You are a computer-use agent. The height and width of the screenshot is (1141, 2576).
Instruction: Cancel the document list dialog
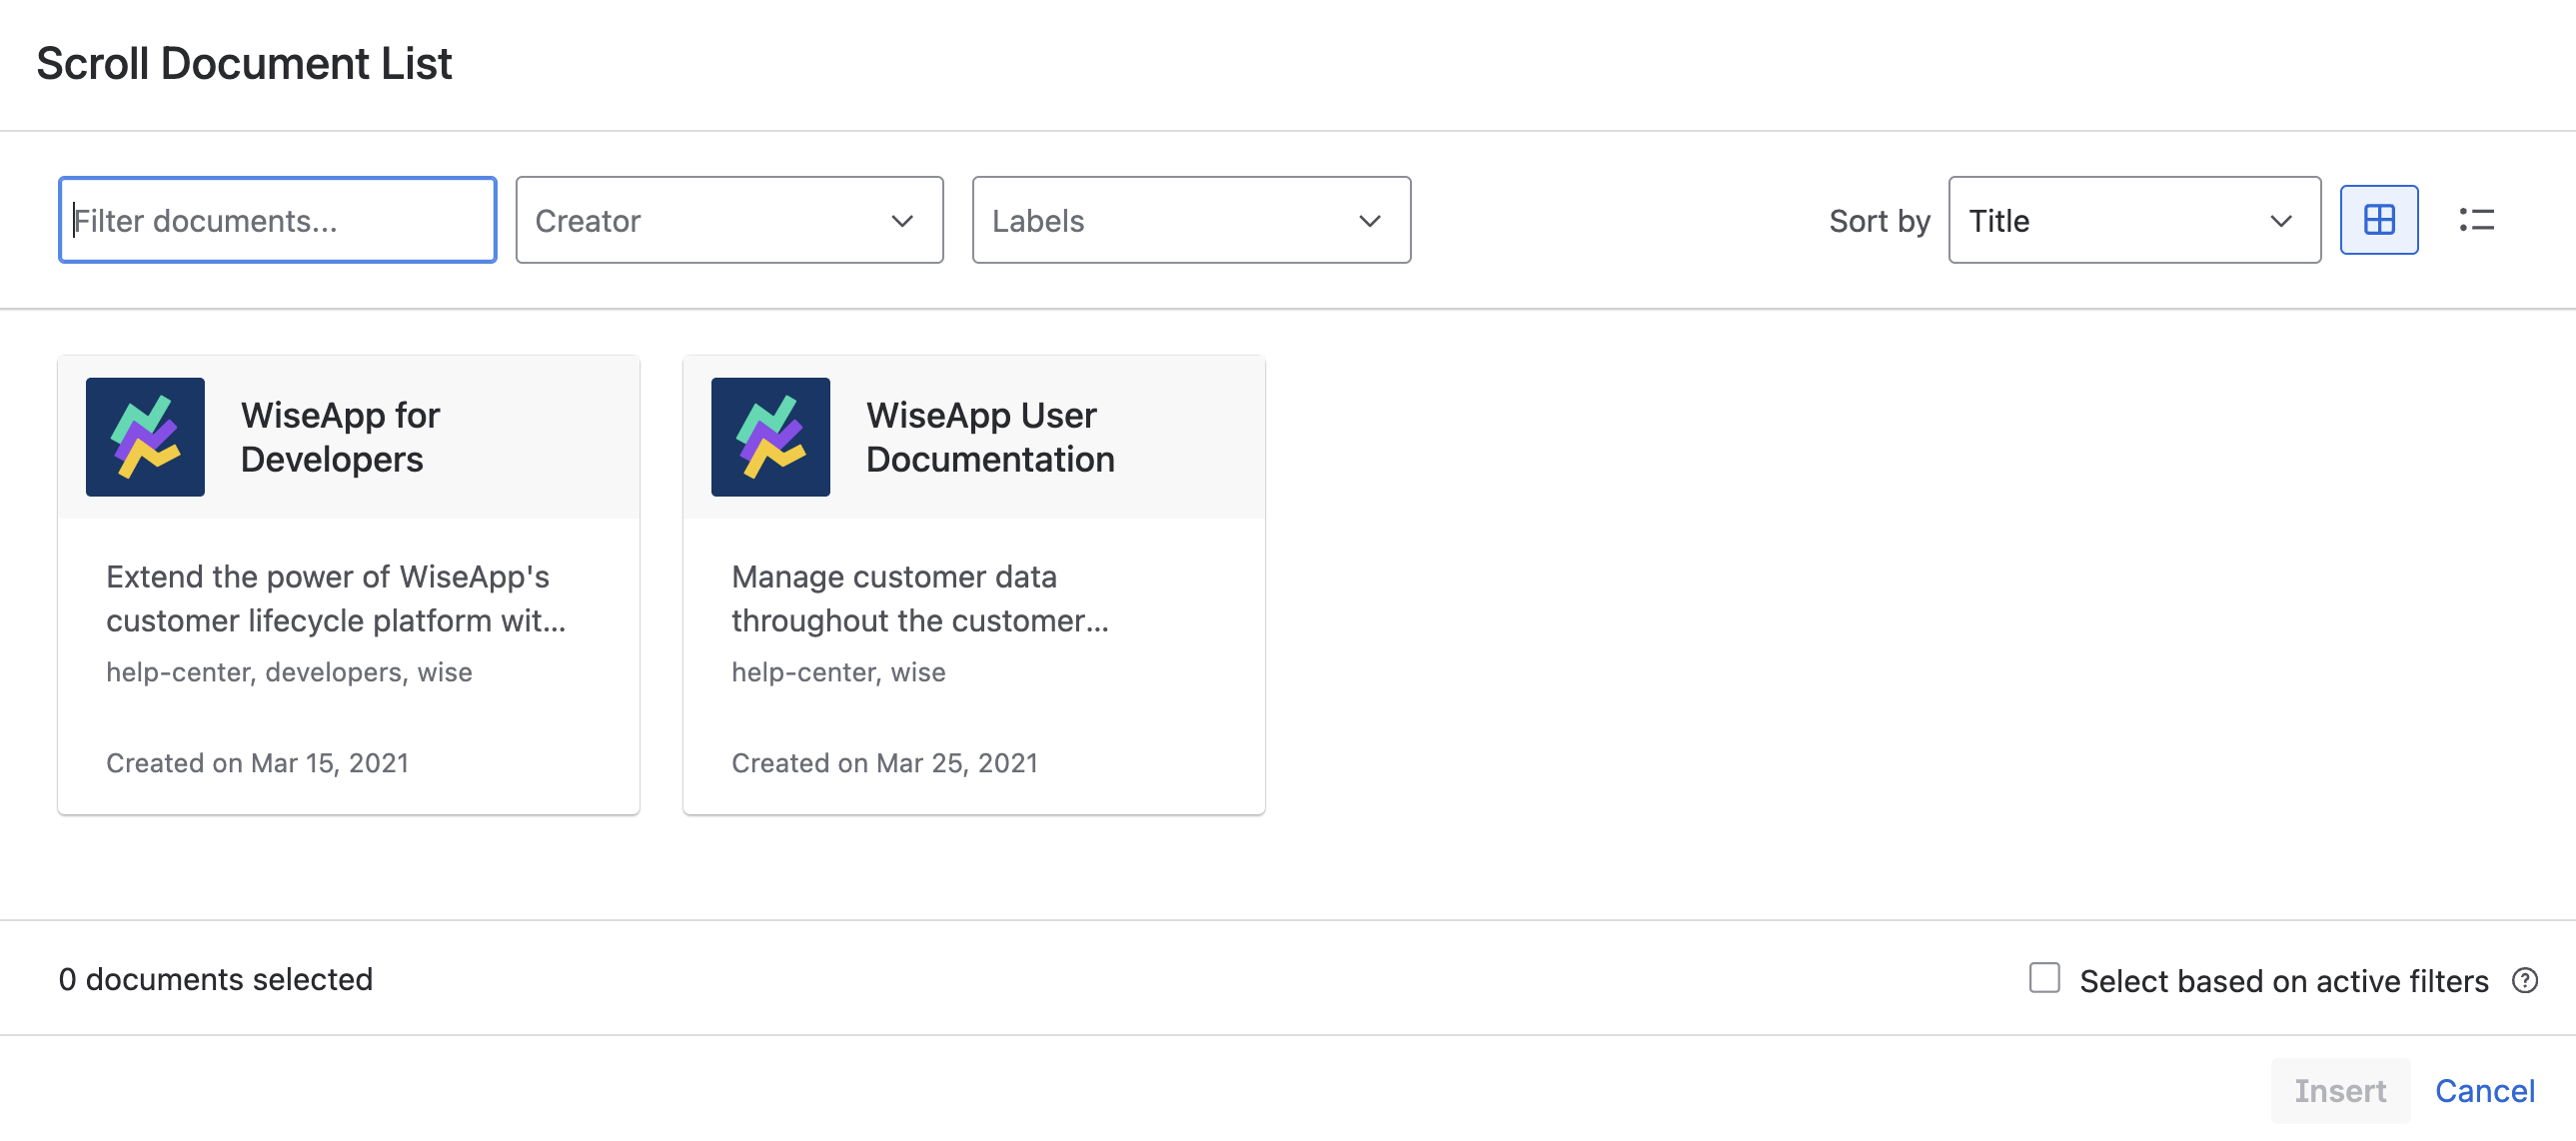click(x=2484, y=1090)
